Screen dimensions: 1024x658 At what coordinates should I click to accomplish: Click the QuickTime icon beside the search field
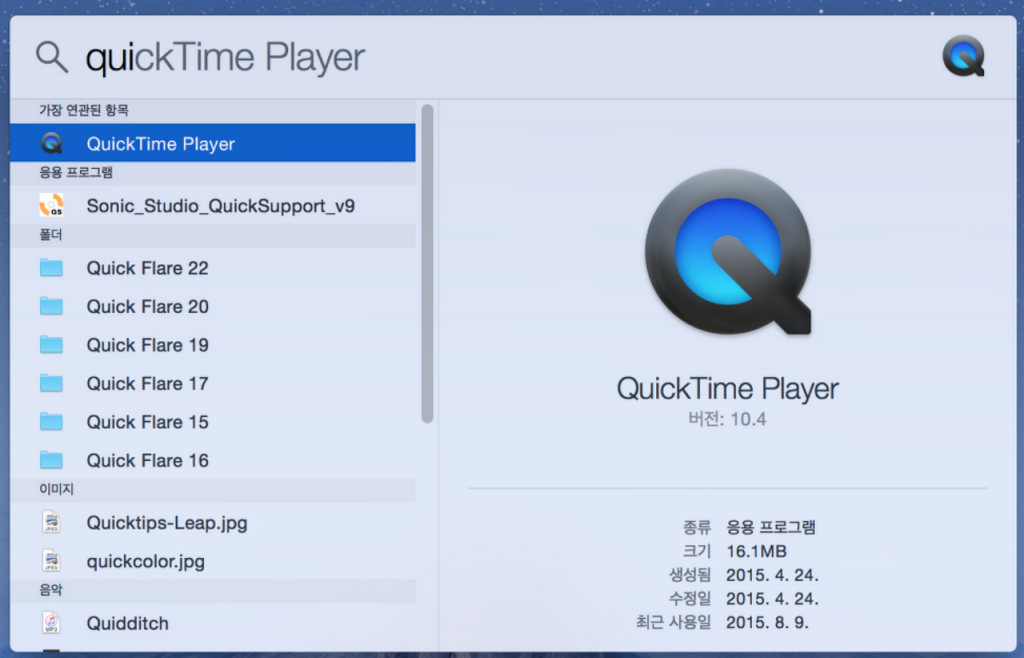pos(963,56)
